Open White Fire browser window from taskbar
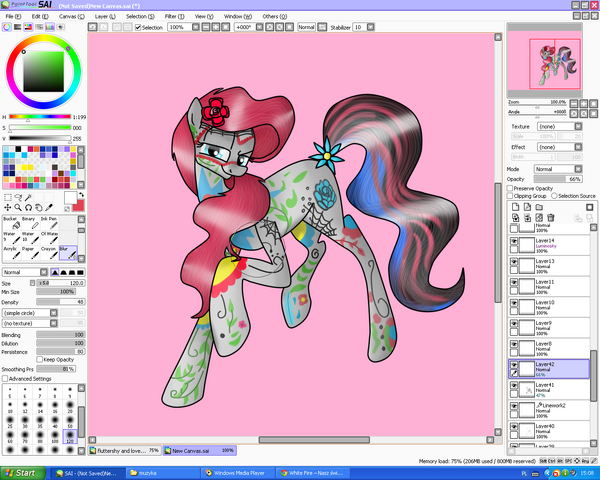 313,473
